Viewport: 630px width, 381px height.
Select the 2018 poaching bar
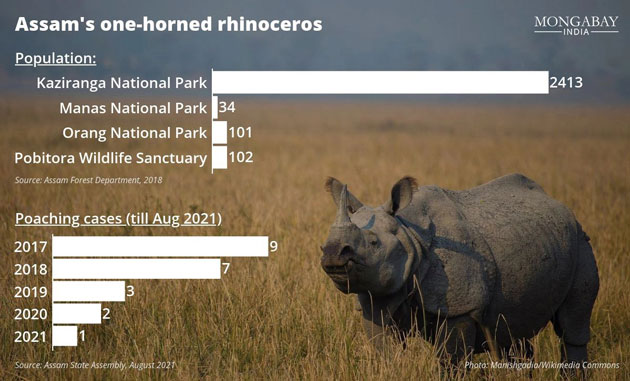[x=137, y=269]
